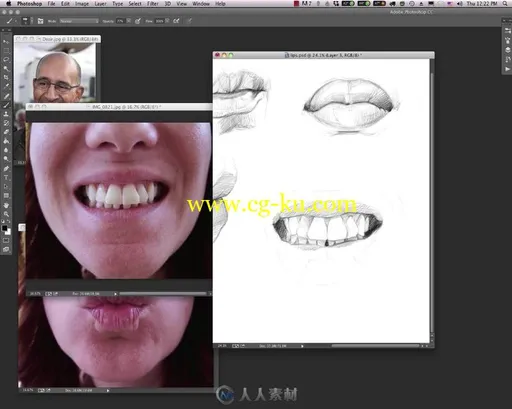
Task: Select the Paint Bucket tool
Action: pos(6,141)
